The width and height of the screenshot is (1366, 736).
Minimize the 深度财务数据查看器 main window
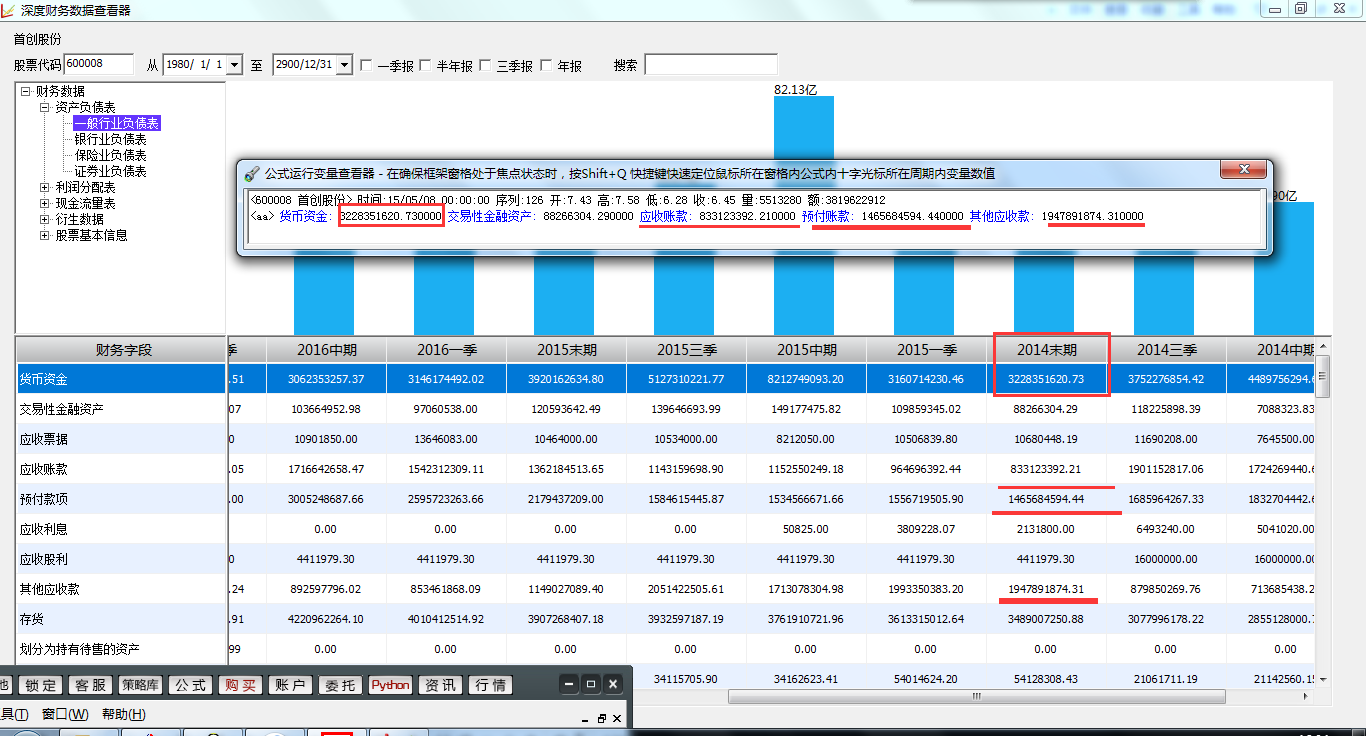point(1274,9)
